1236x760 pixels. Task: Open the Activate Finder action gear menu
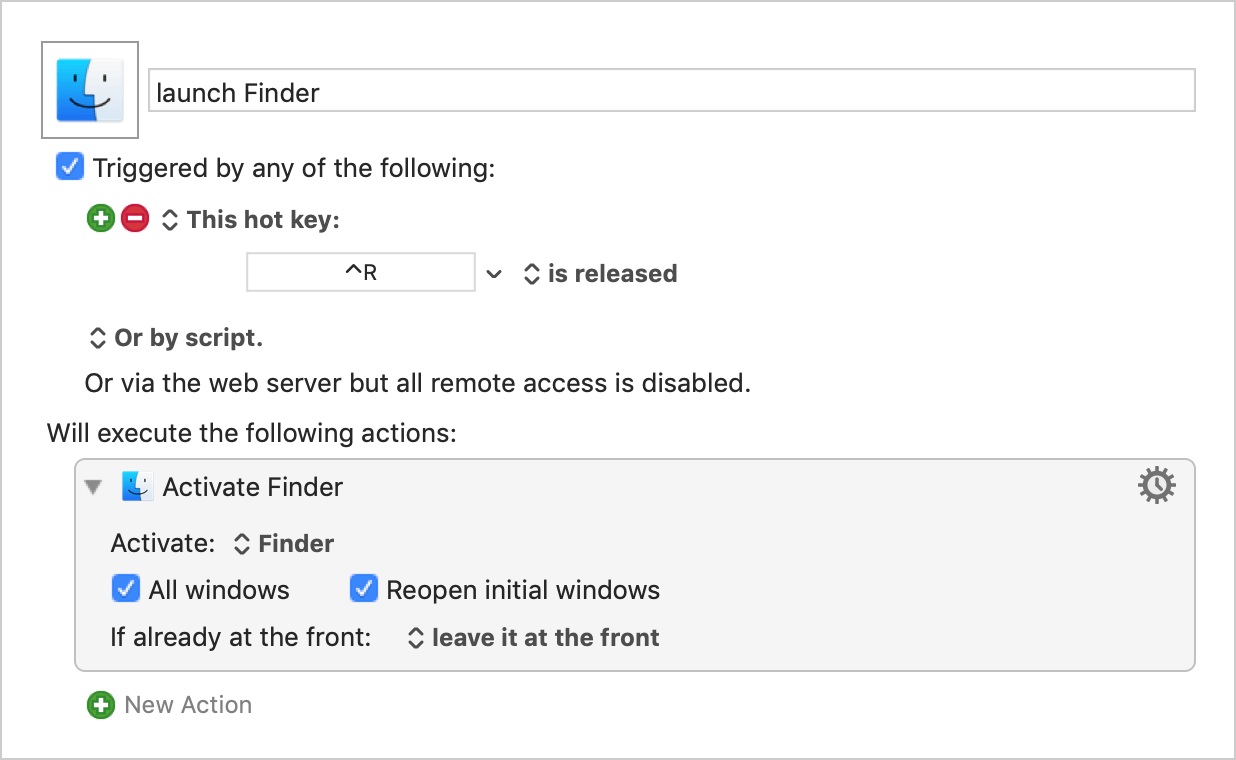click(x=1157, y=486)
